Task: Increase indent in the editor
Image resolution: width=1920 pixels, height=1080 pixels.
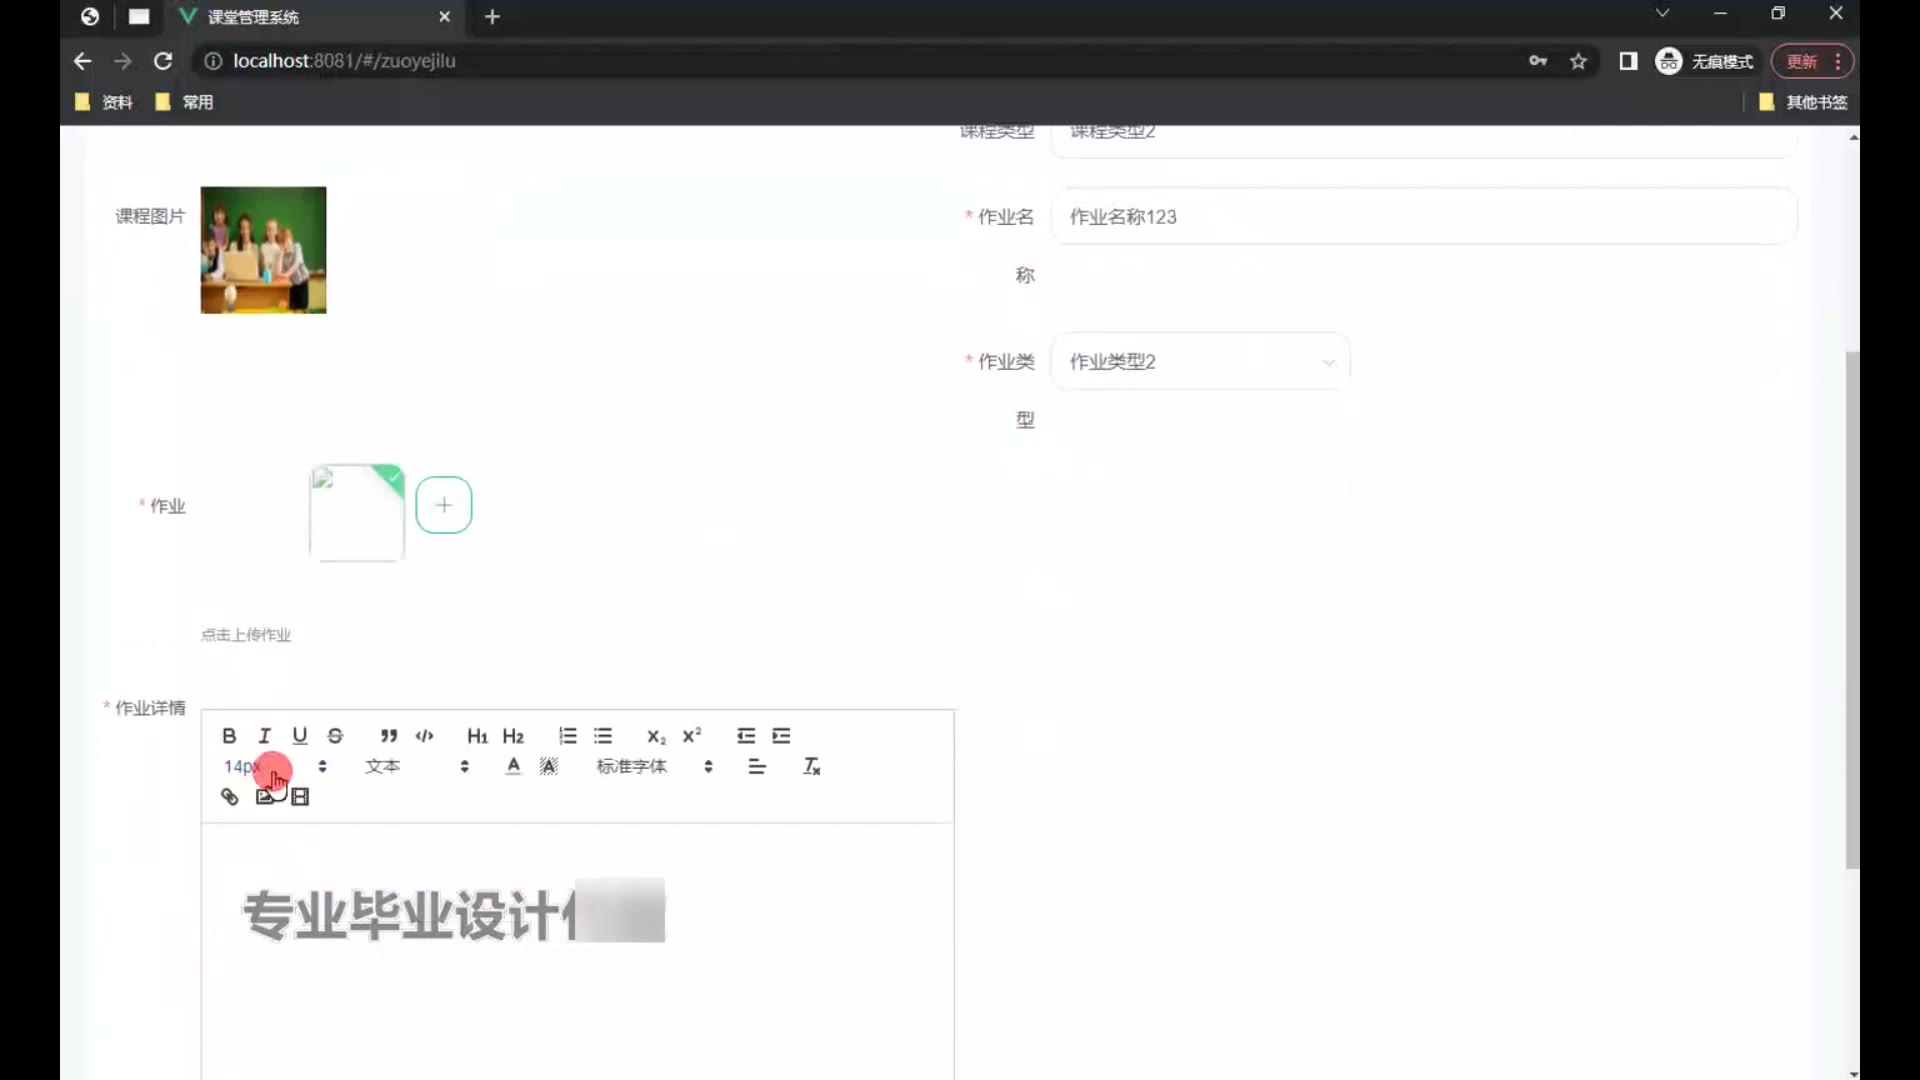Action: tap(782, 736)
